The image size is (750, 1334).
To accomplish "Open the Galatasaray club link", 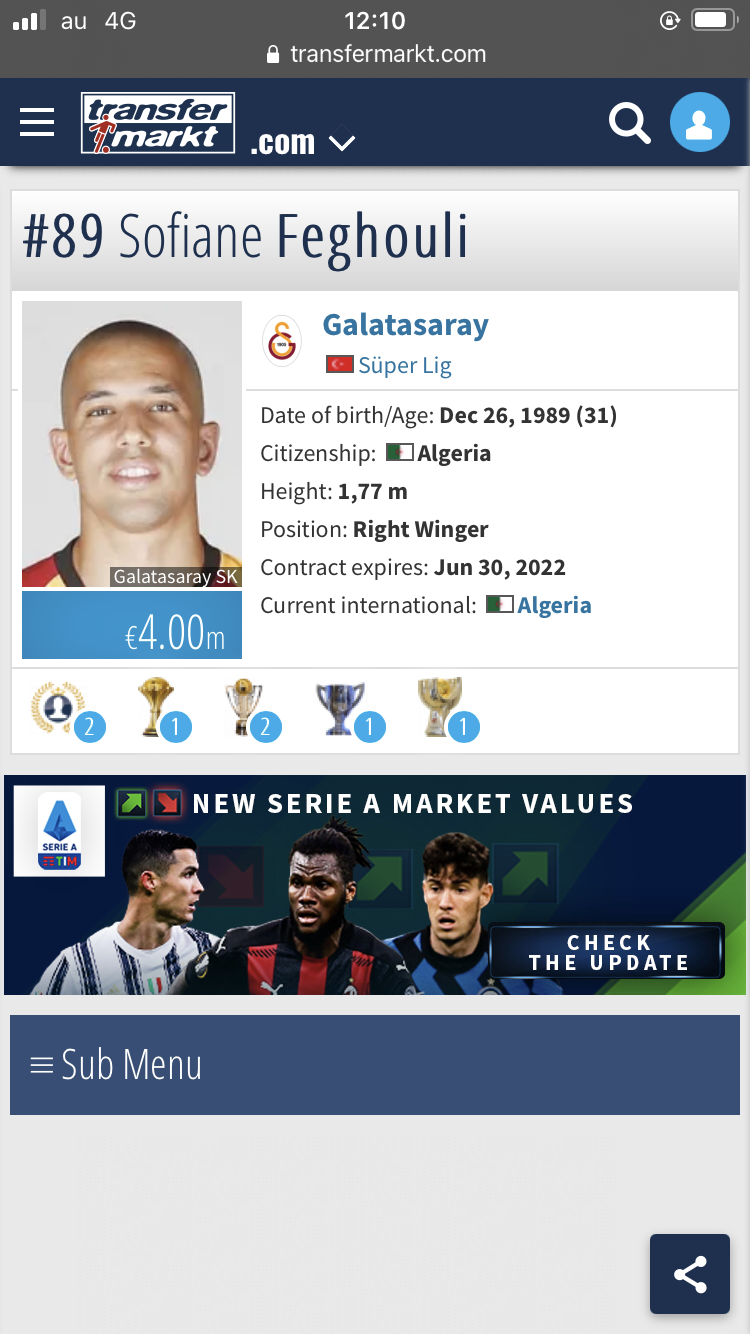I will [x=405, y=325].
